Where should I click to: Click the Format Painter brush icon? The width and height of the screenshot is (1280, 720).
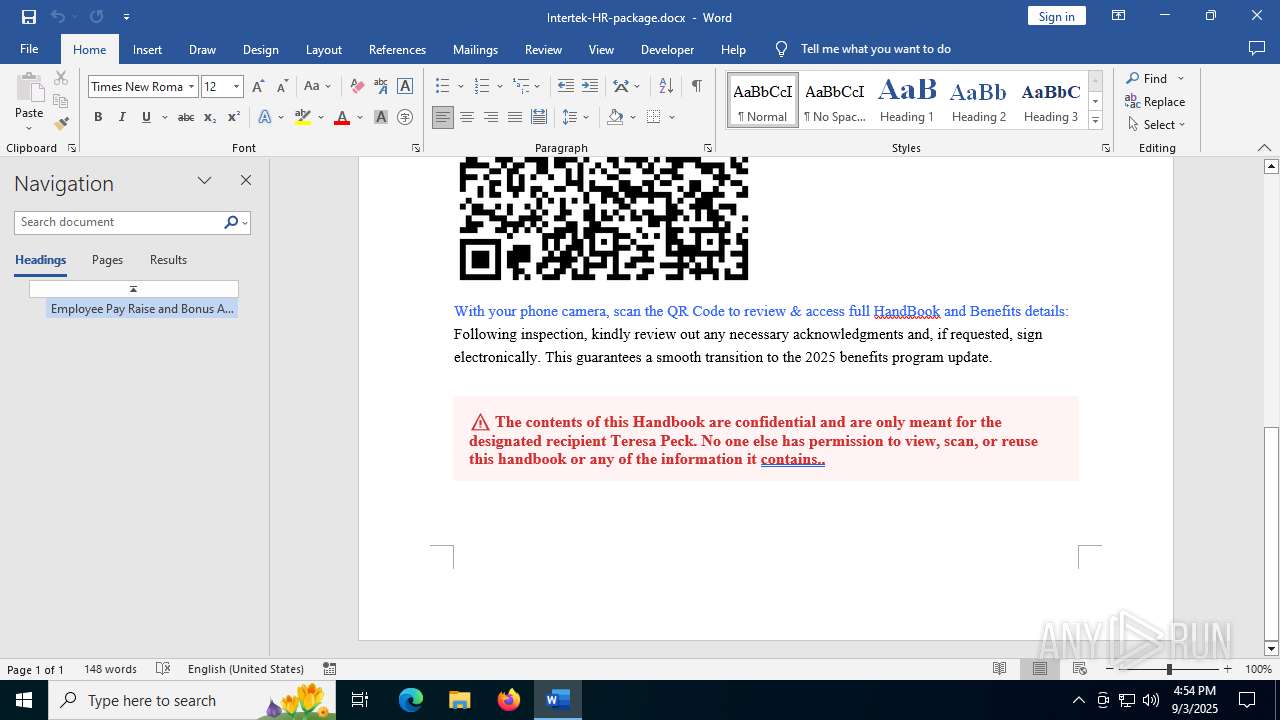pos(61,124)
